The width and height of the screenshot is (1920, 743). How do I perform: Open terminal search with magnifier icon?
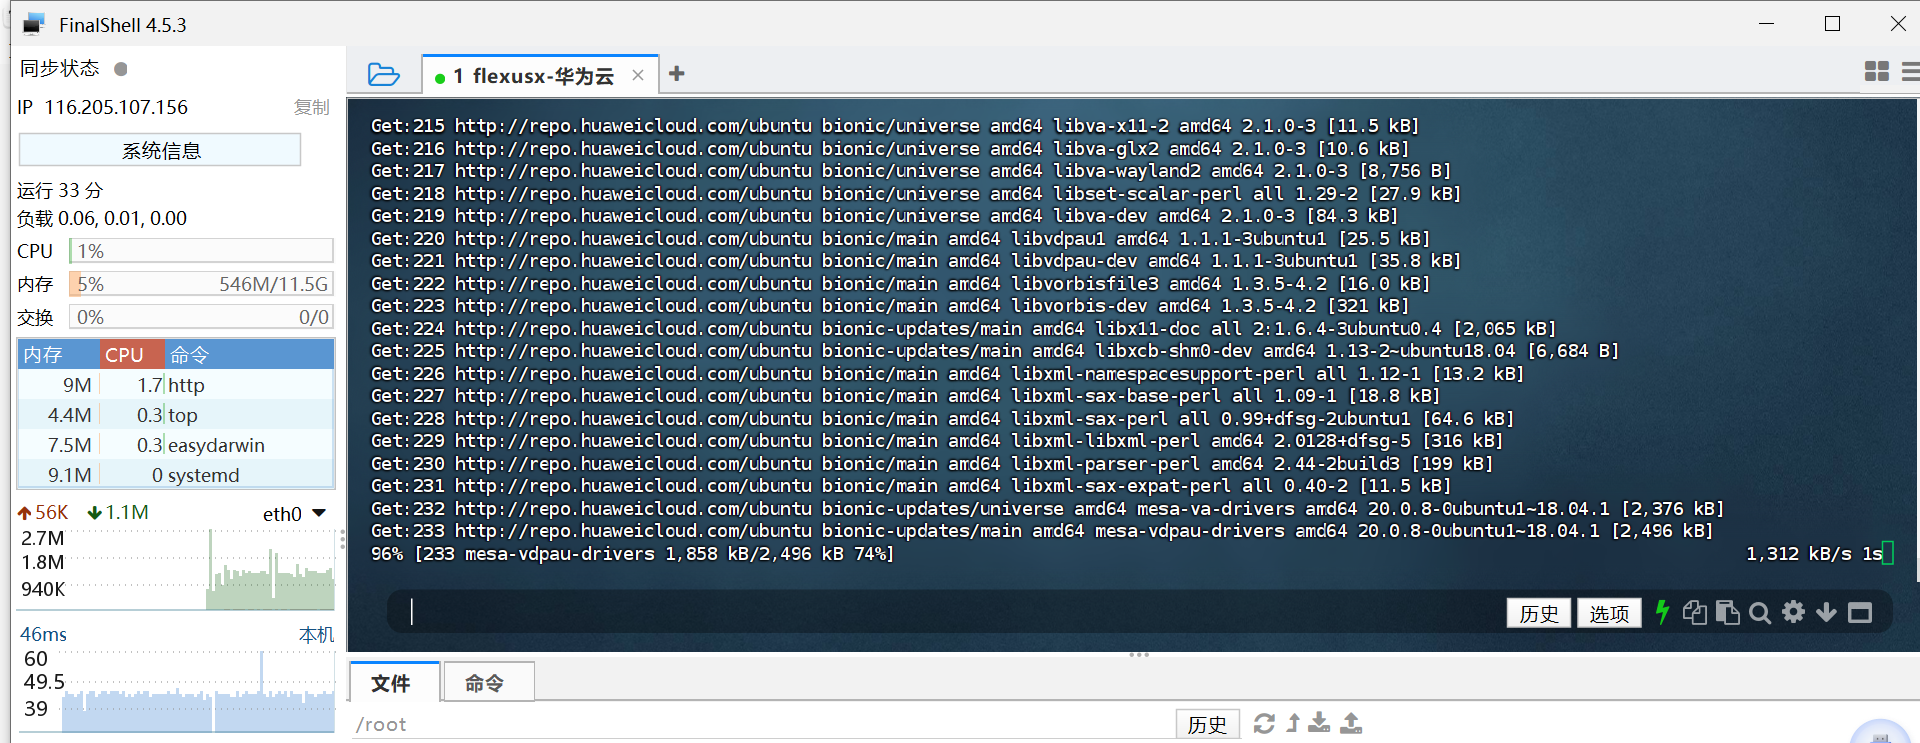point(1760,612)
